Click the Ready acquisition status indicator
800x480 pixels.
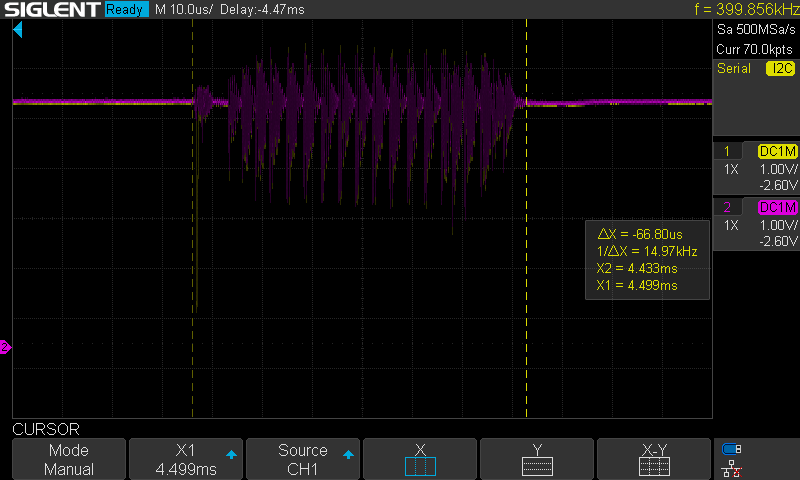pyautogui.click(x=126, y=9)
